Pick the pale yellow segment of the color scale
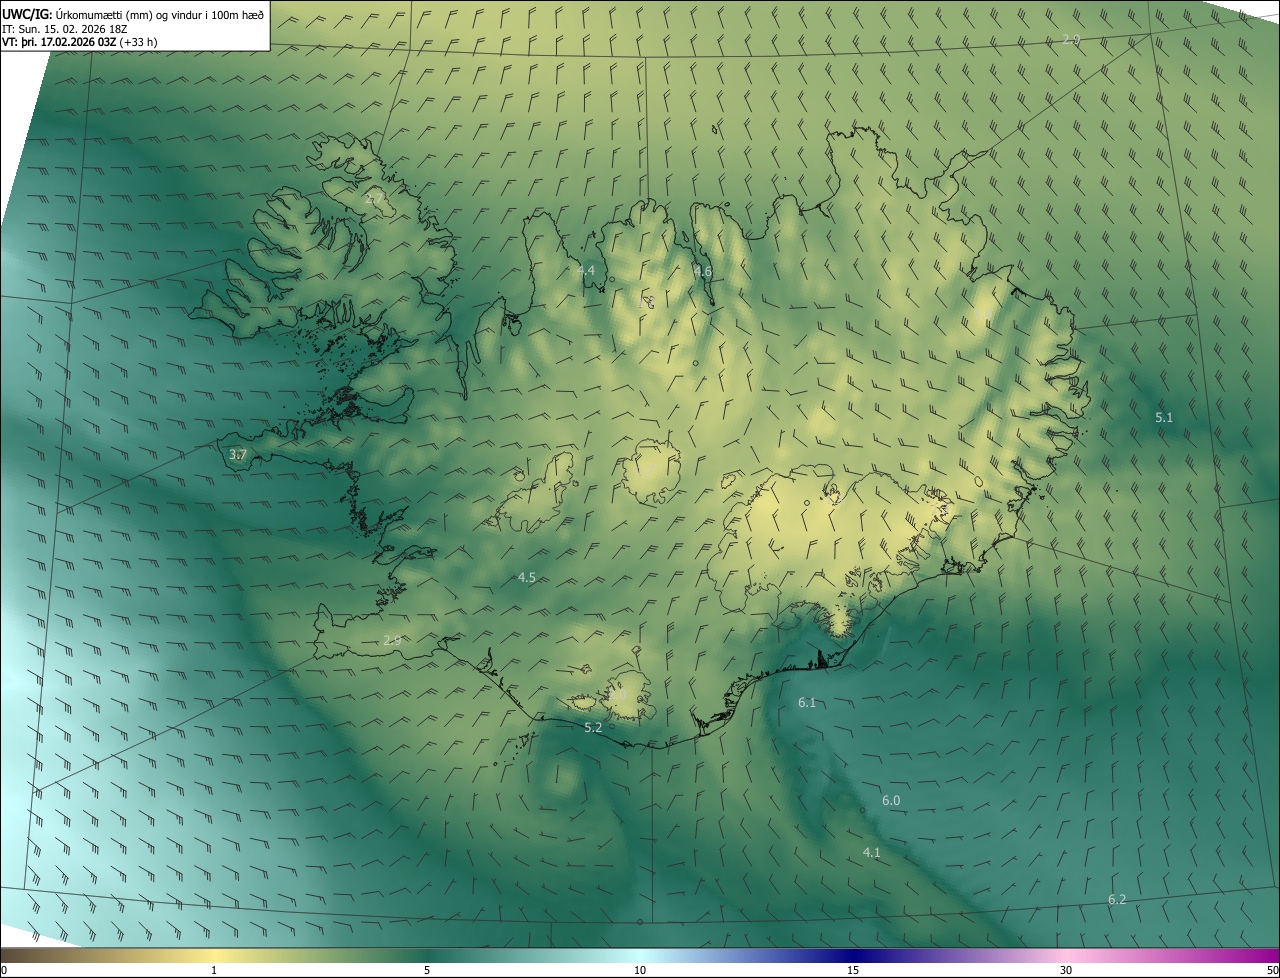The width and height of the screenshot is (1280, 978). coord(214,955)
